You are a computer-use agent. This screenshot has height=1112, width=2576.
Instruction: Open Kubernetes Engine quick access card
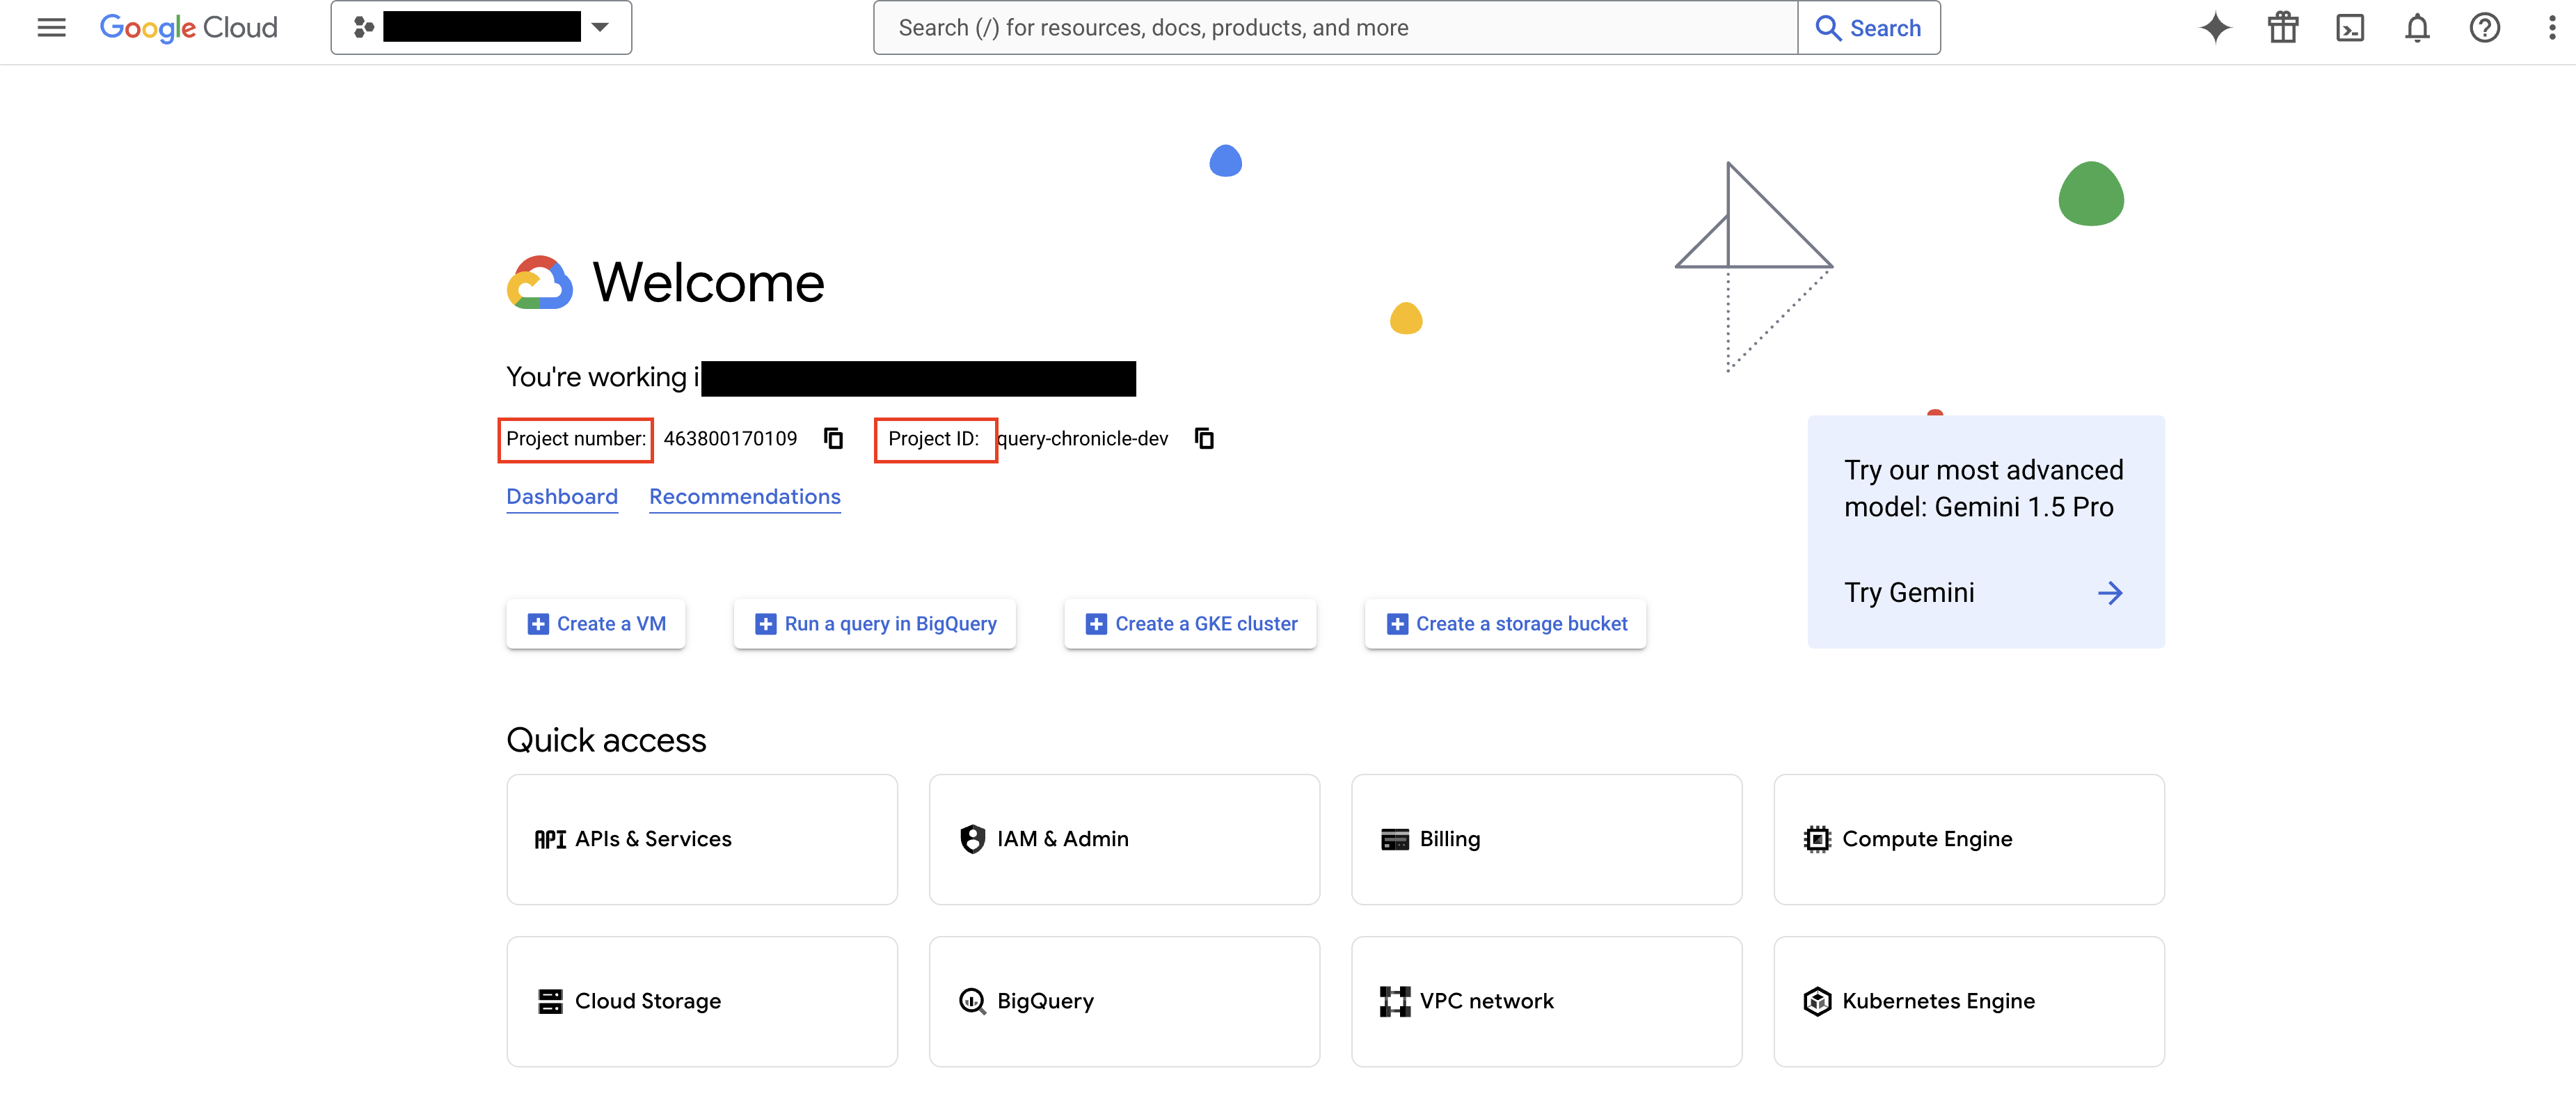[1969, 1002]
